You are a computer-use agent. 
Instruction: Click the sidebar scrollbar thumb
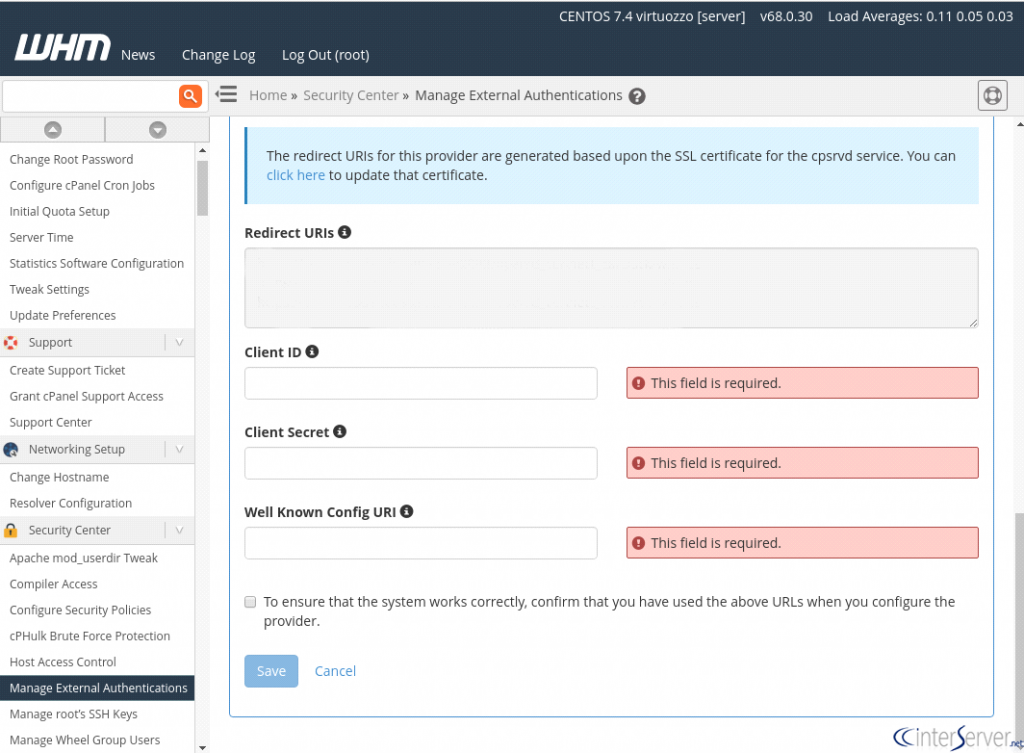pyautogui.click(x=202, y=188)
